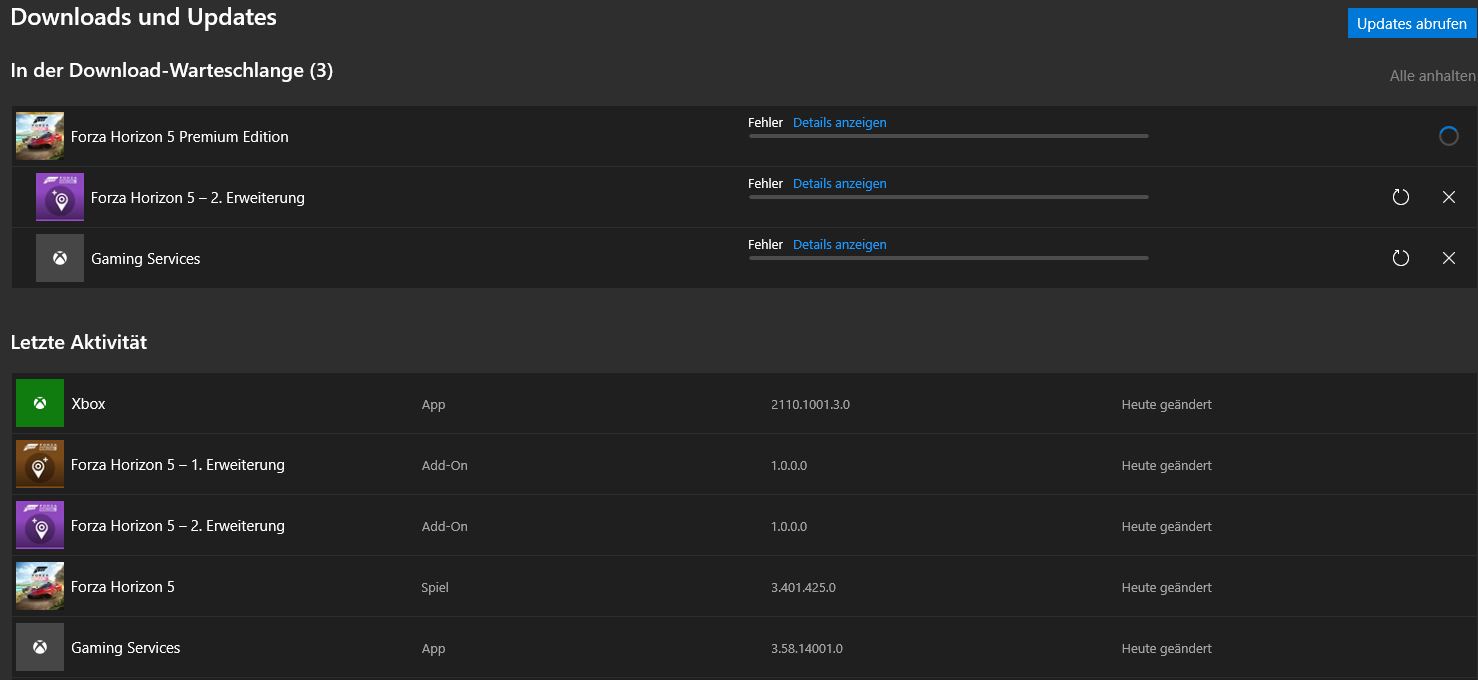
Task: Click the Xbox app icon under Letzte Aktivität
Action: pos(39,403)
